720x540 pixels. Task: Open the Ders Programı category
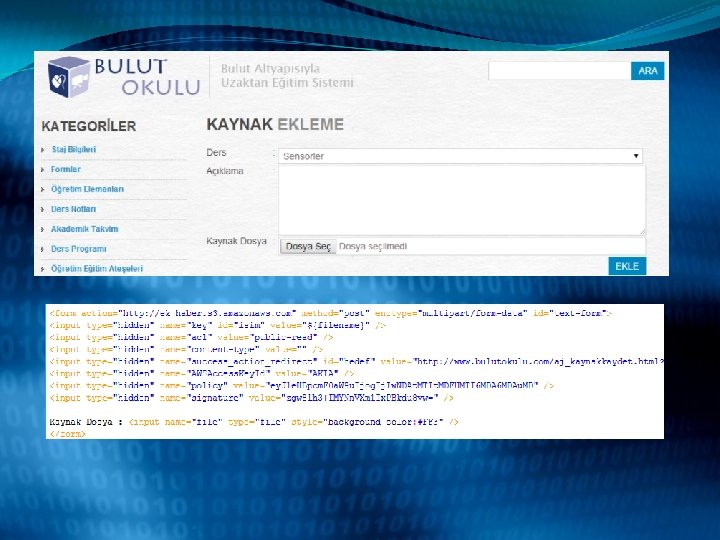coord(79,248)
